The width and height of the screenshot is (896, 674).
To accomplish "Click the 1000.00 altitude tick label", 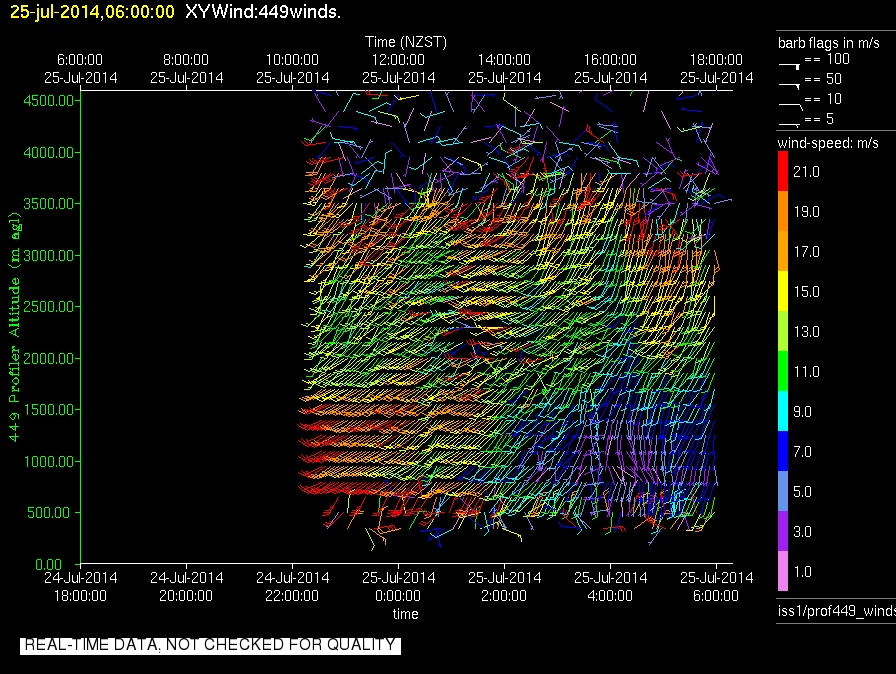I will coord(49,461).
